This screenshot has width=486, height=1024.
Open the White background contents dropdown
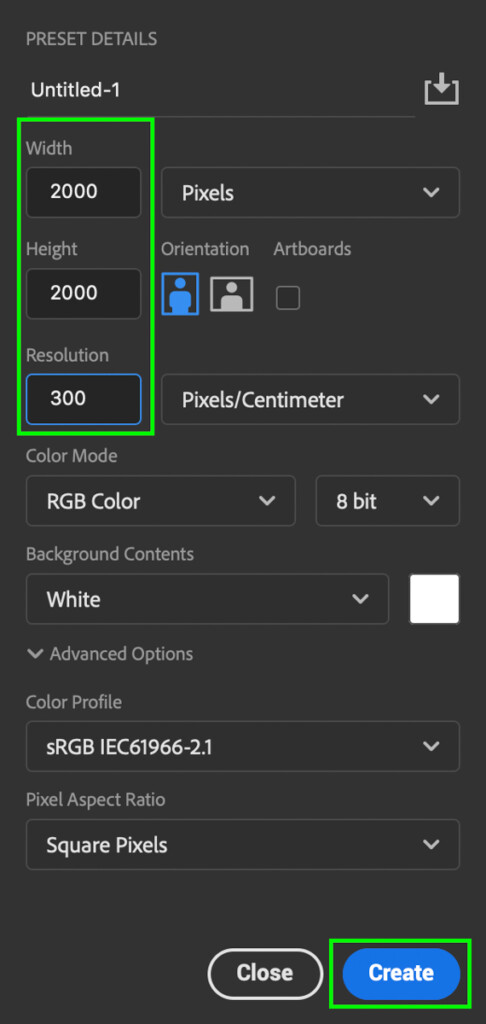pyautogui.click(x=208, y=599)
